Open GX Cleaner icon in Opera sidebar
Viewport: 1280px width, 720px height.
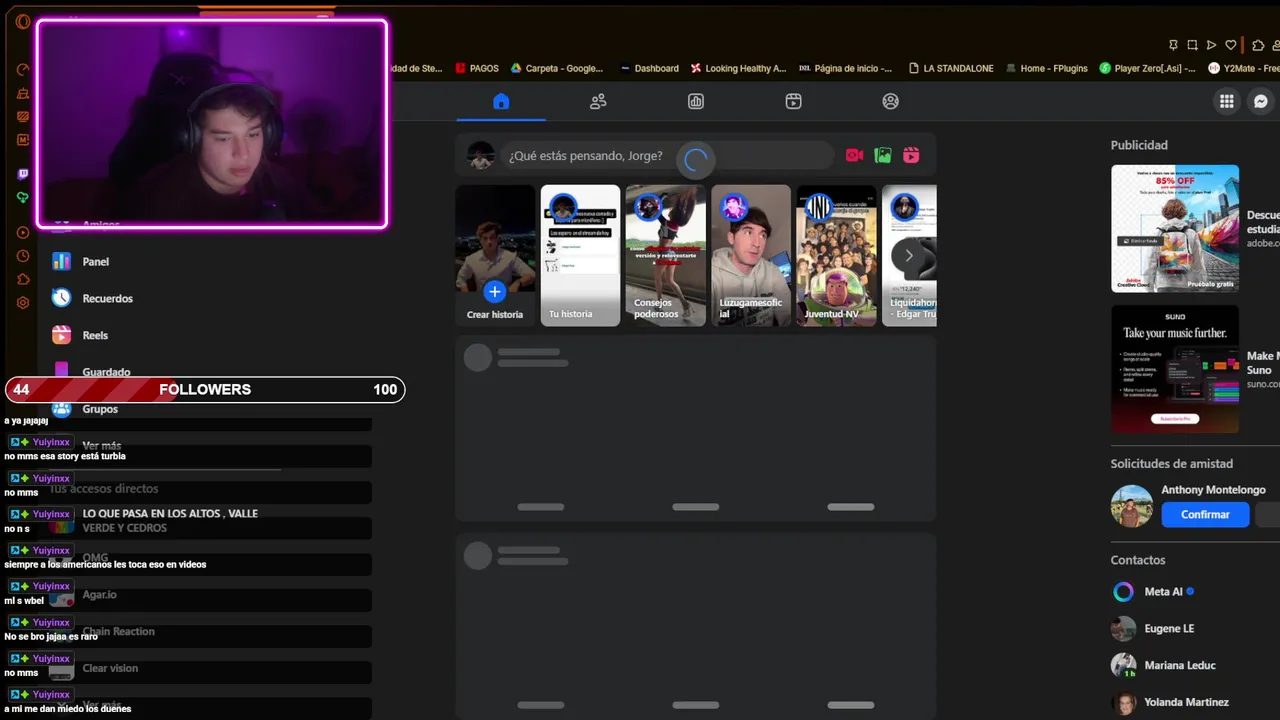23,93
